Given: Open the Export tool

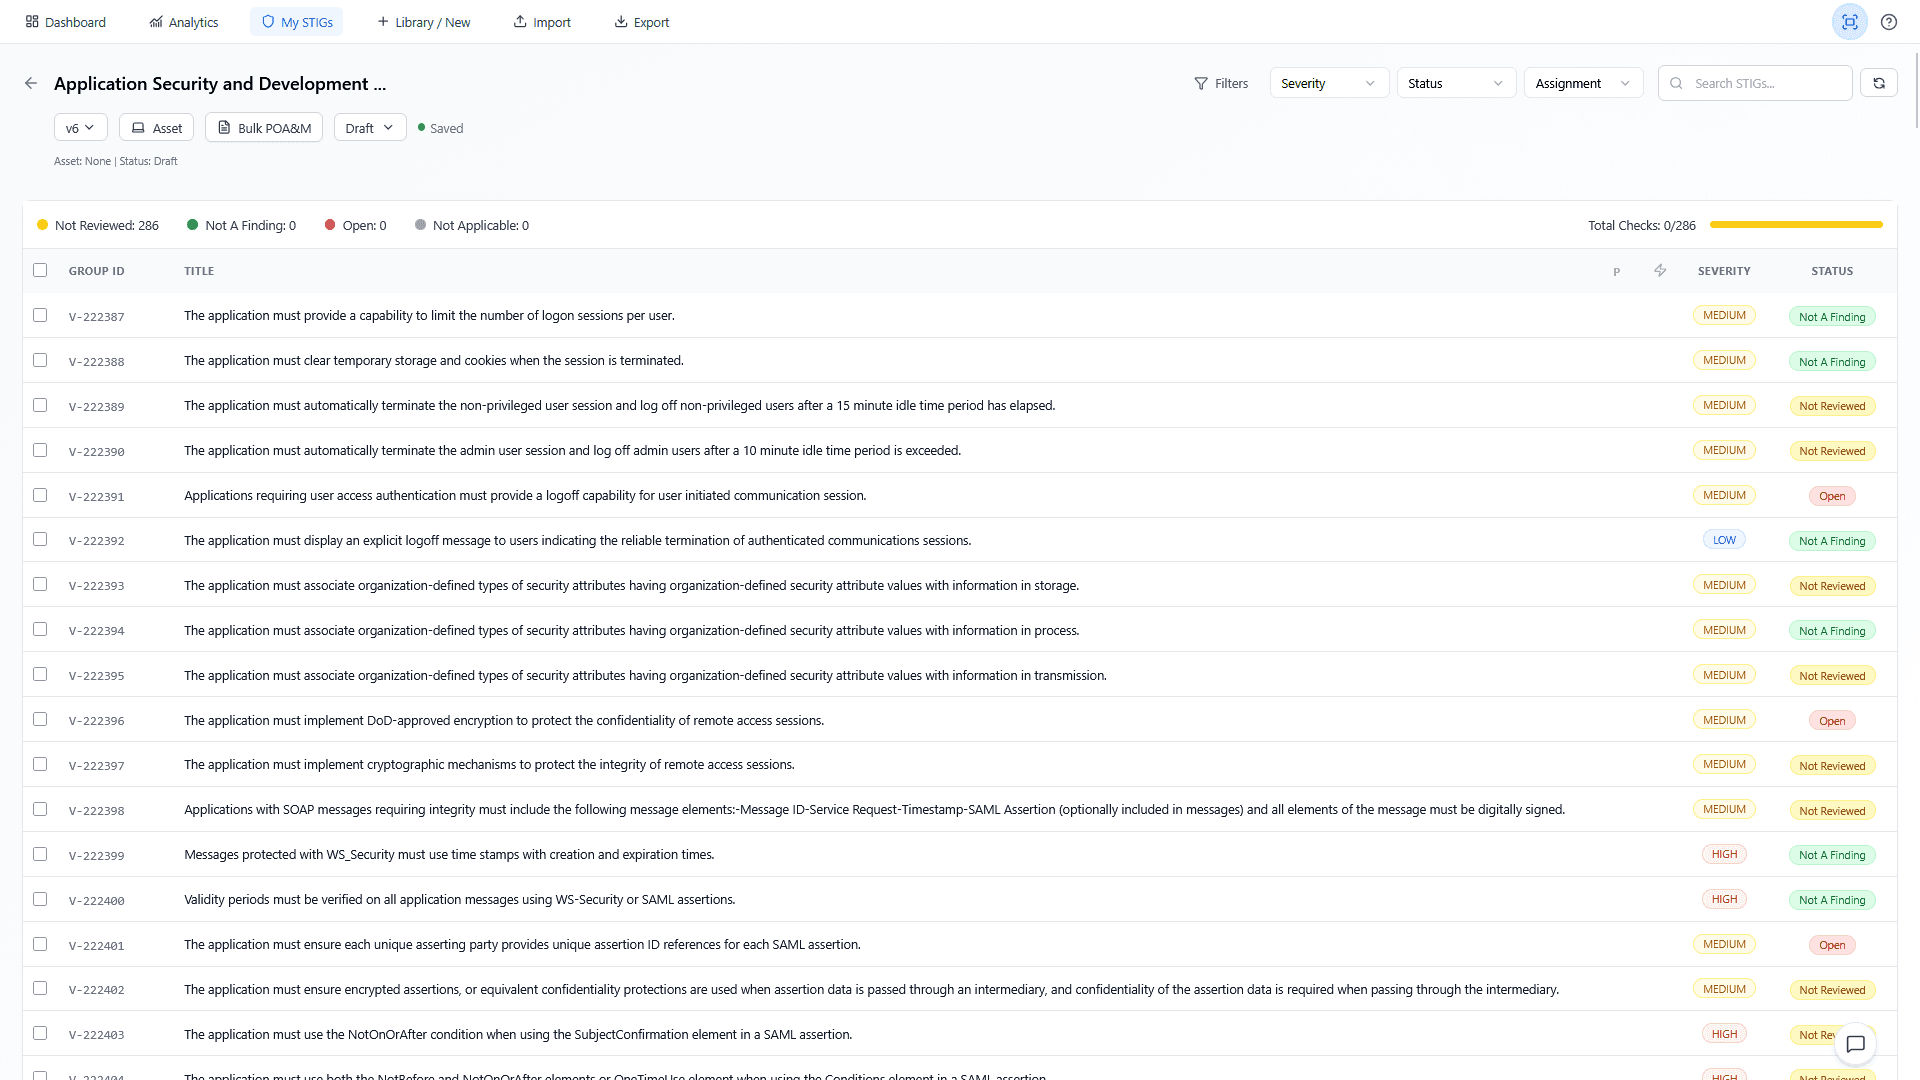Looking at the screenshot, I should pyautogui.click(x=641, y=21).
